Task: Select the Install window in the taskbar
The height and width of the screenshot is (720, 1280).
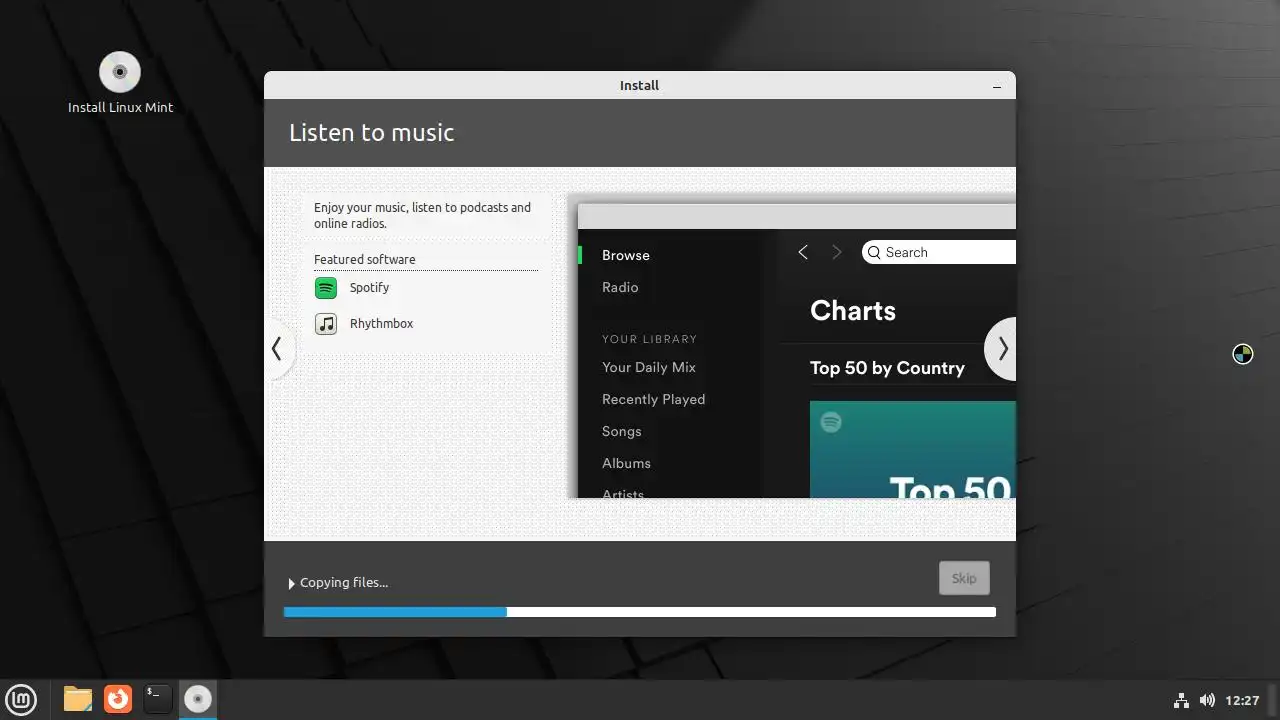Action: coord(198,698)
